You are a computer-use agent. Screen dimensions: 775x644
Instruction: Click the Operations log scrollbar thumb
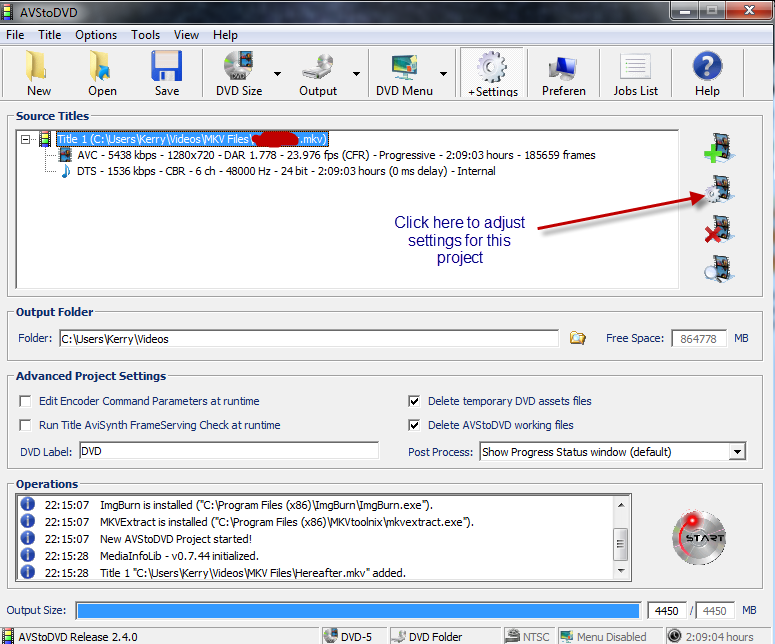point(621,544)
